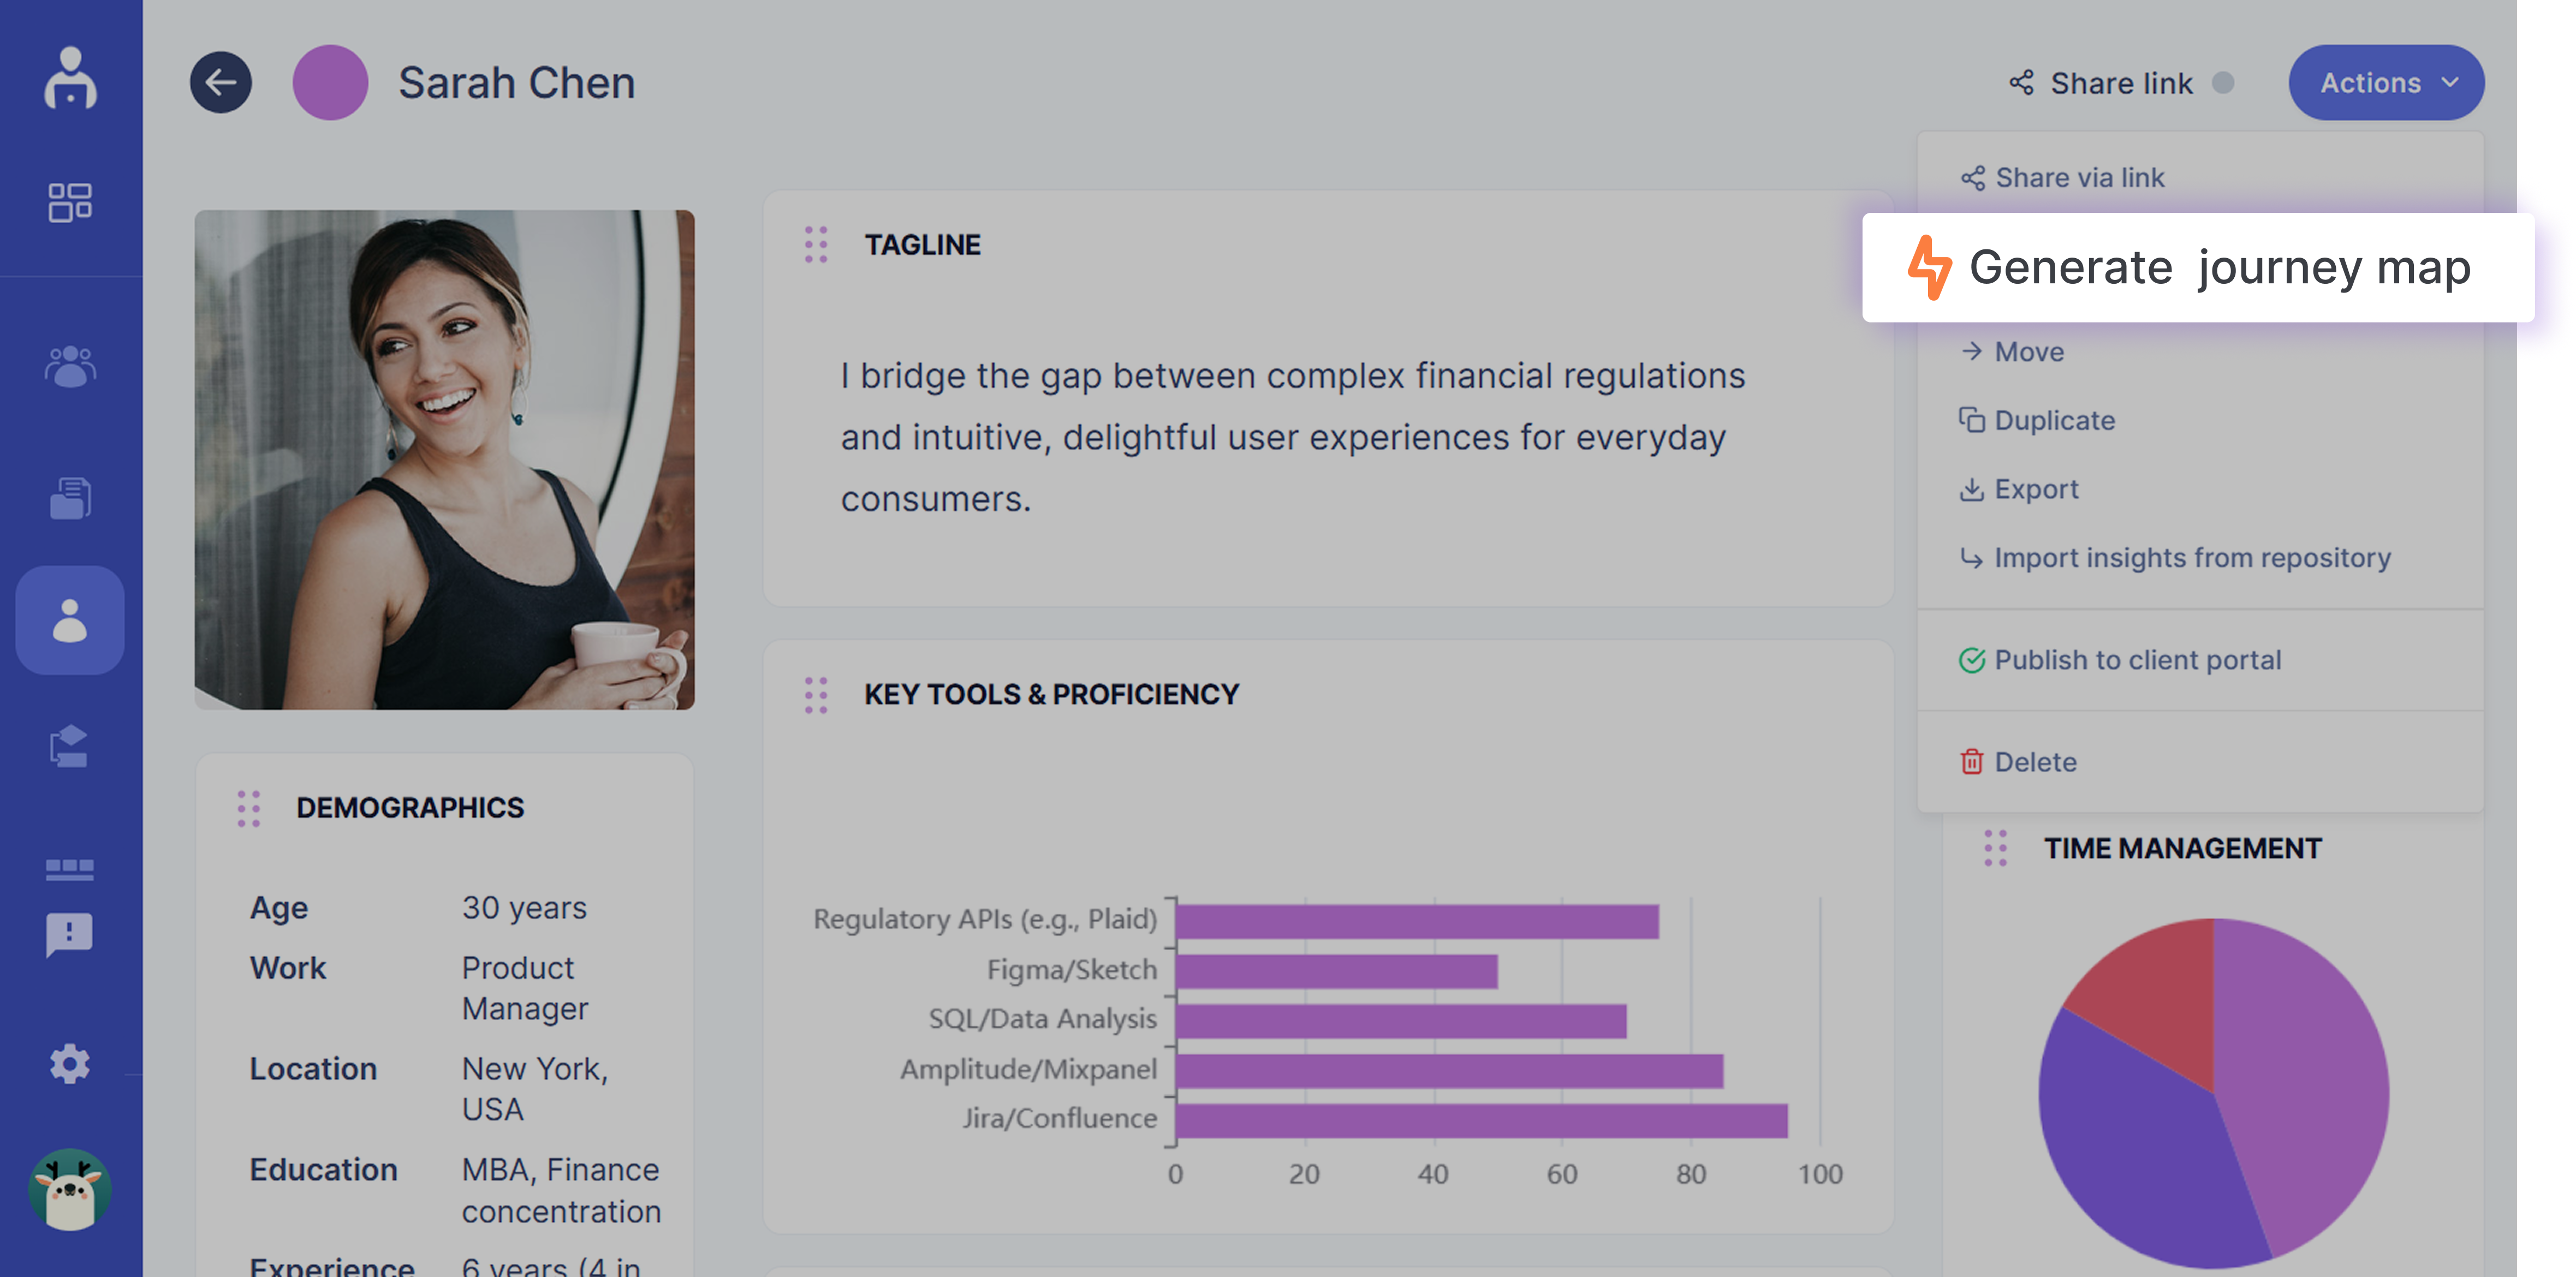Image resolution: width=2576 pixels, height=1277 pixels.
Task: Click the back arrow next to Sarah Chen
Action: coord(220,83)
